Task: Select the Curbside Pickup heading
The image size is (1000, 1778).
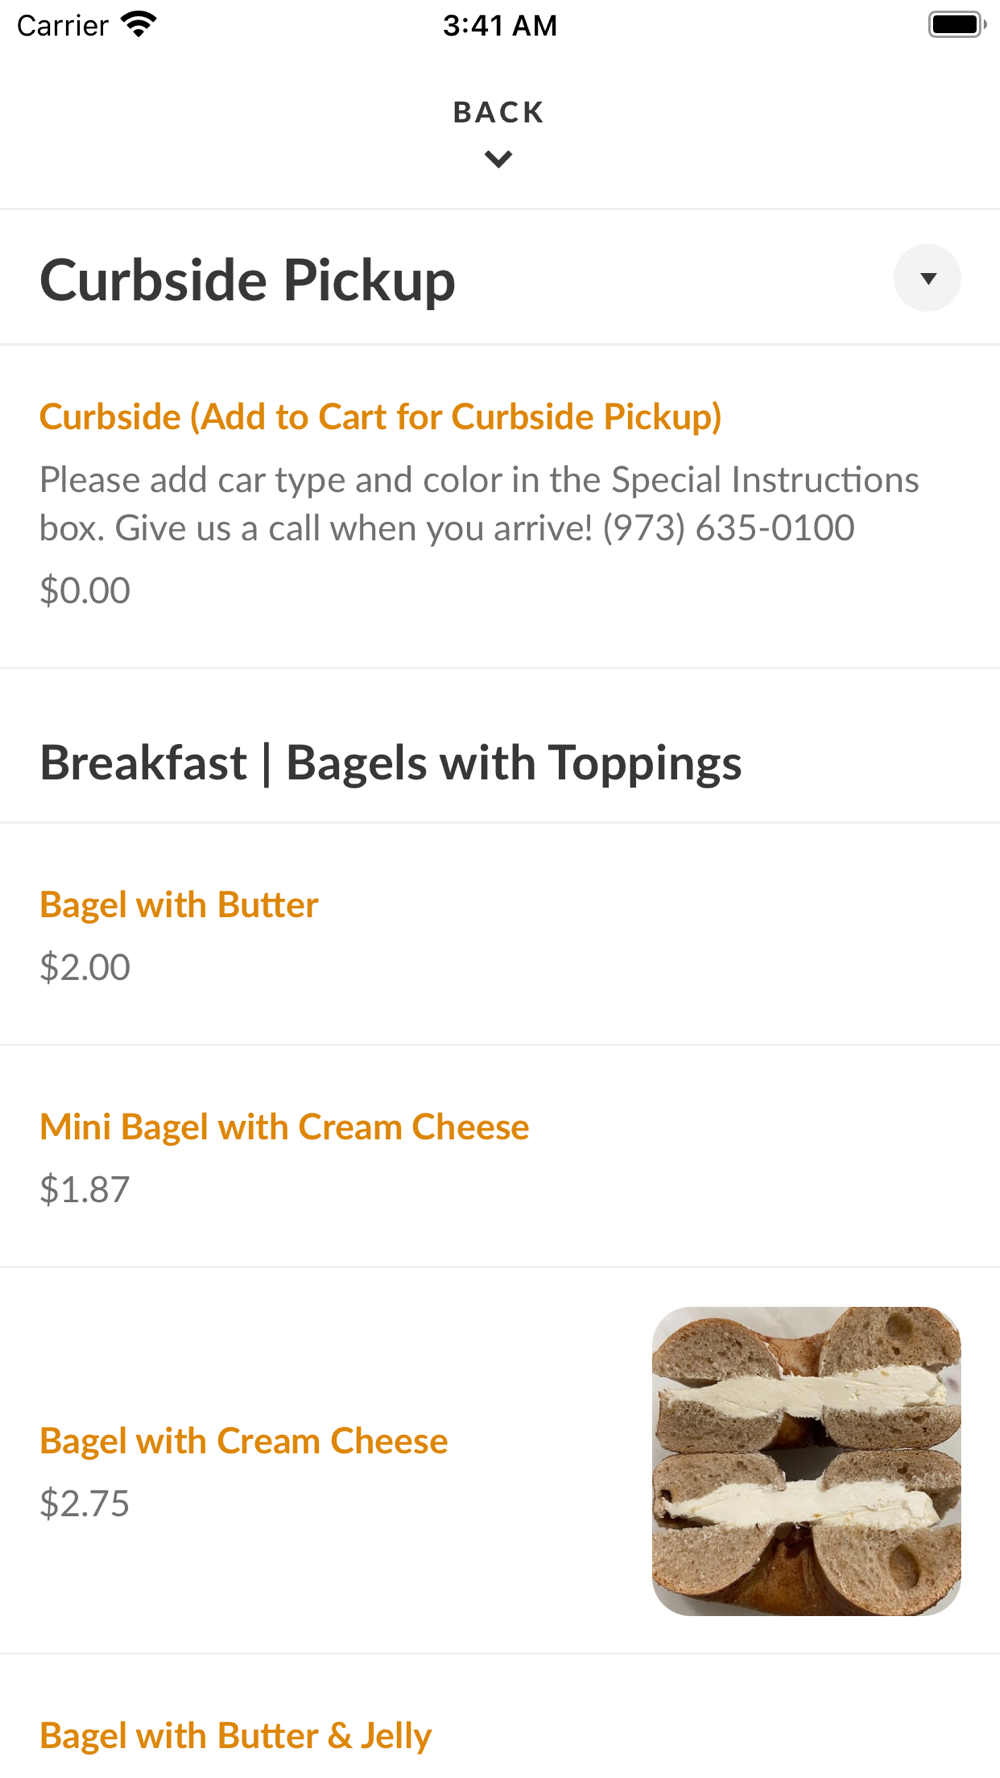Action: click(x=247, y=280)
